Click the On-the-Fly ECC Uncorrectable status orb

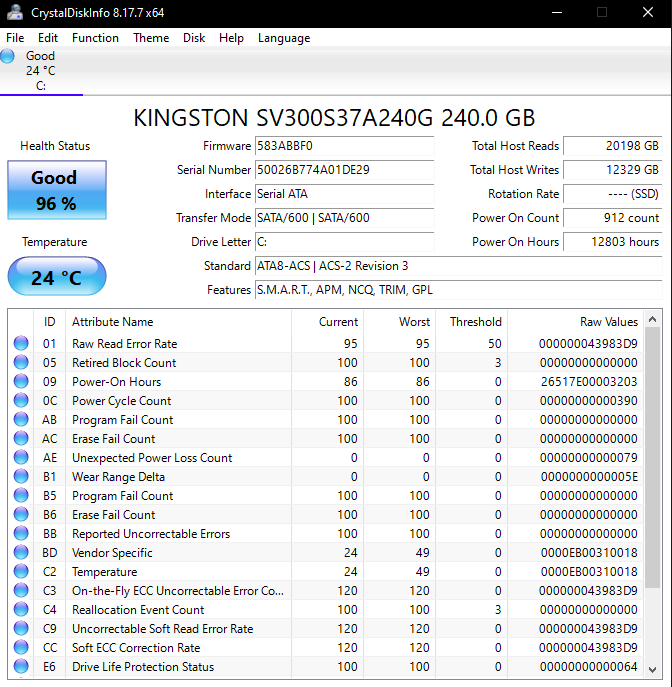point(21,590)
